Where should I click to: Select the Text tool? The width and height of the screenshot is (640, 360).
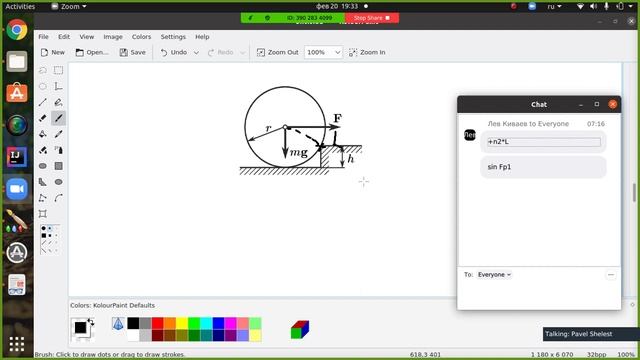[58, 86]
